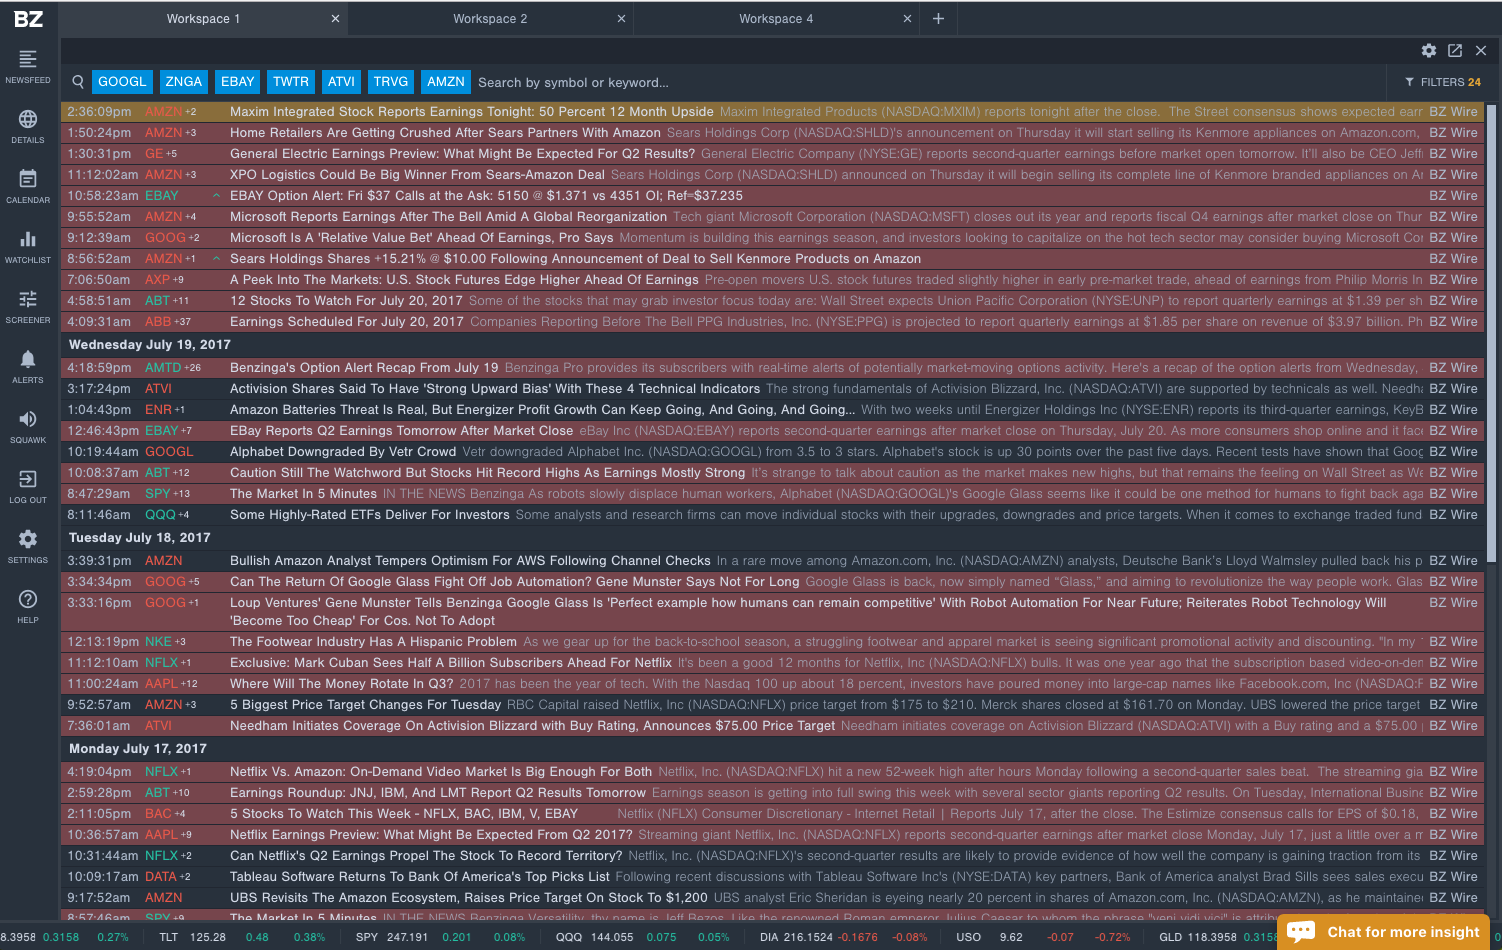Expand the Sears Holdings Shares +15.21% row chevron
The image size is (1502, 950).
216,259
